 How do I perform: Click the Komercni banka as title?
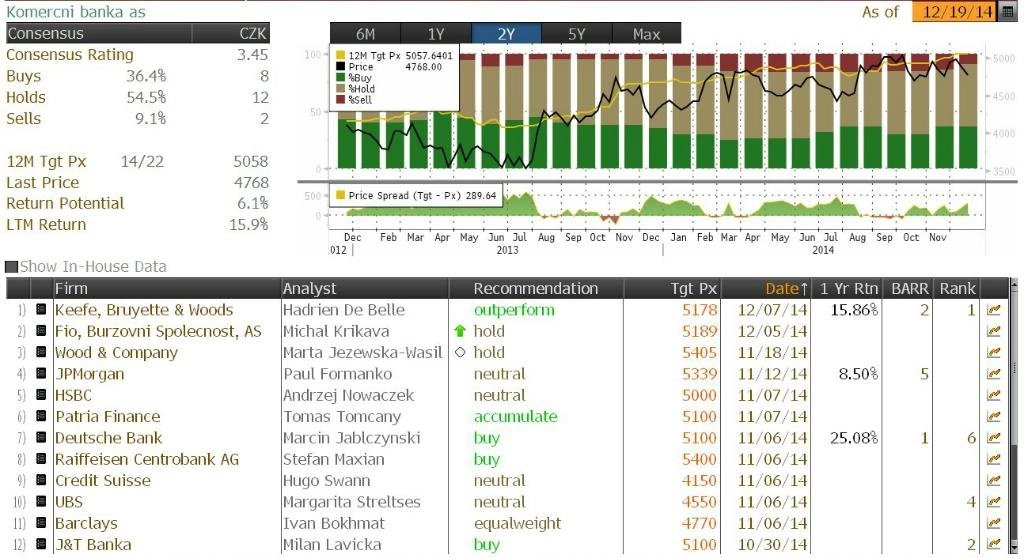tap(76, 12)
